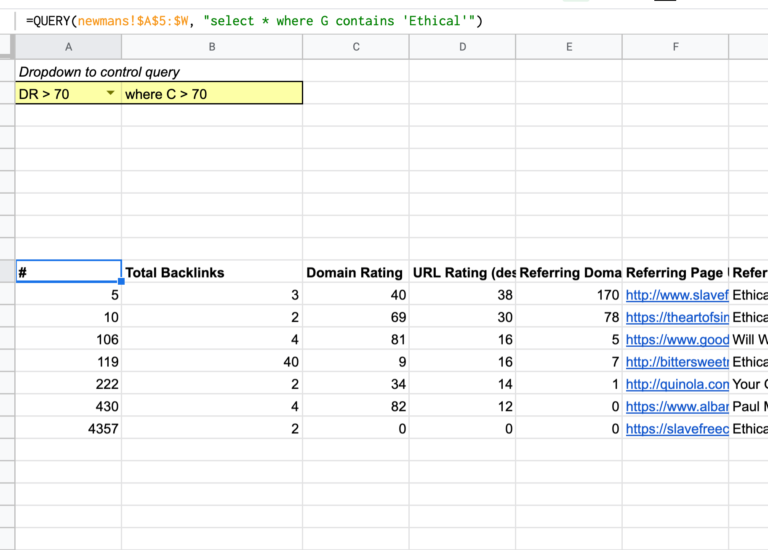
Task: Select column C header
Action: [x=355, y=47]
